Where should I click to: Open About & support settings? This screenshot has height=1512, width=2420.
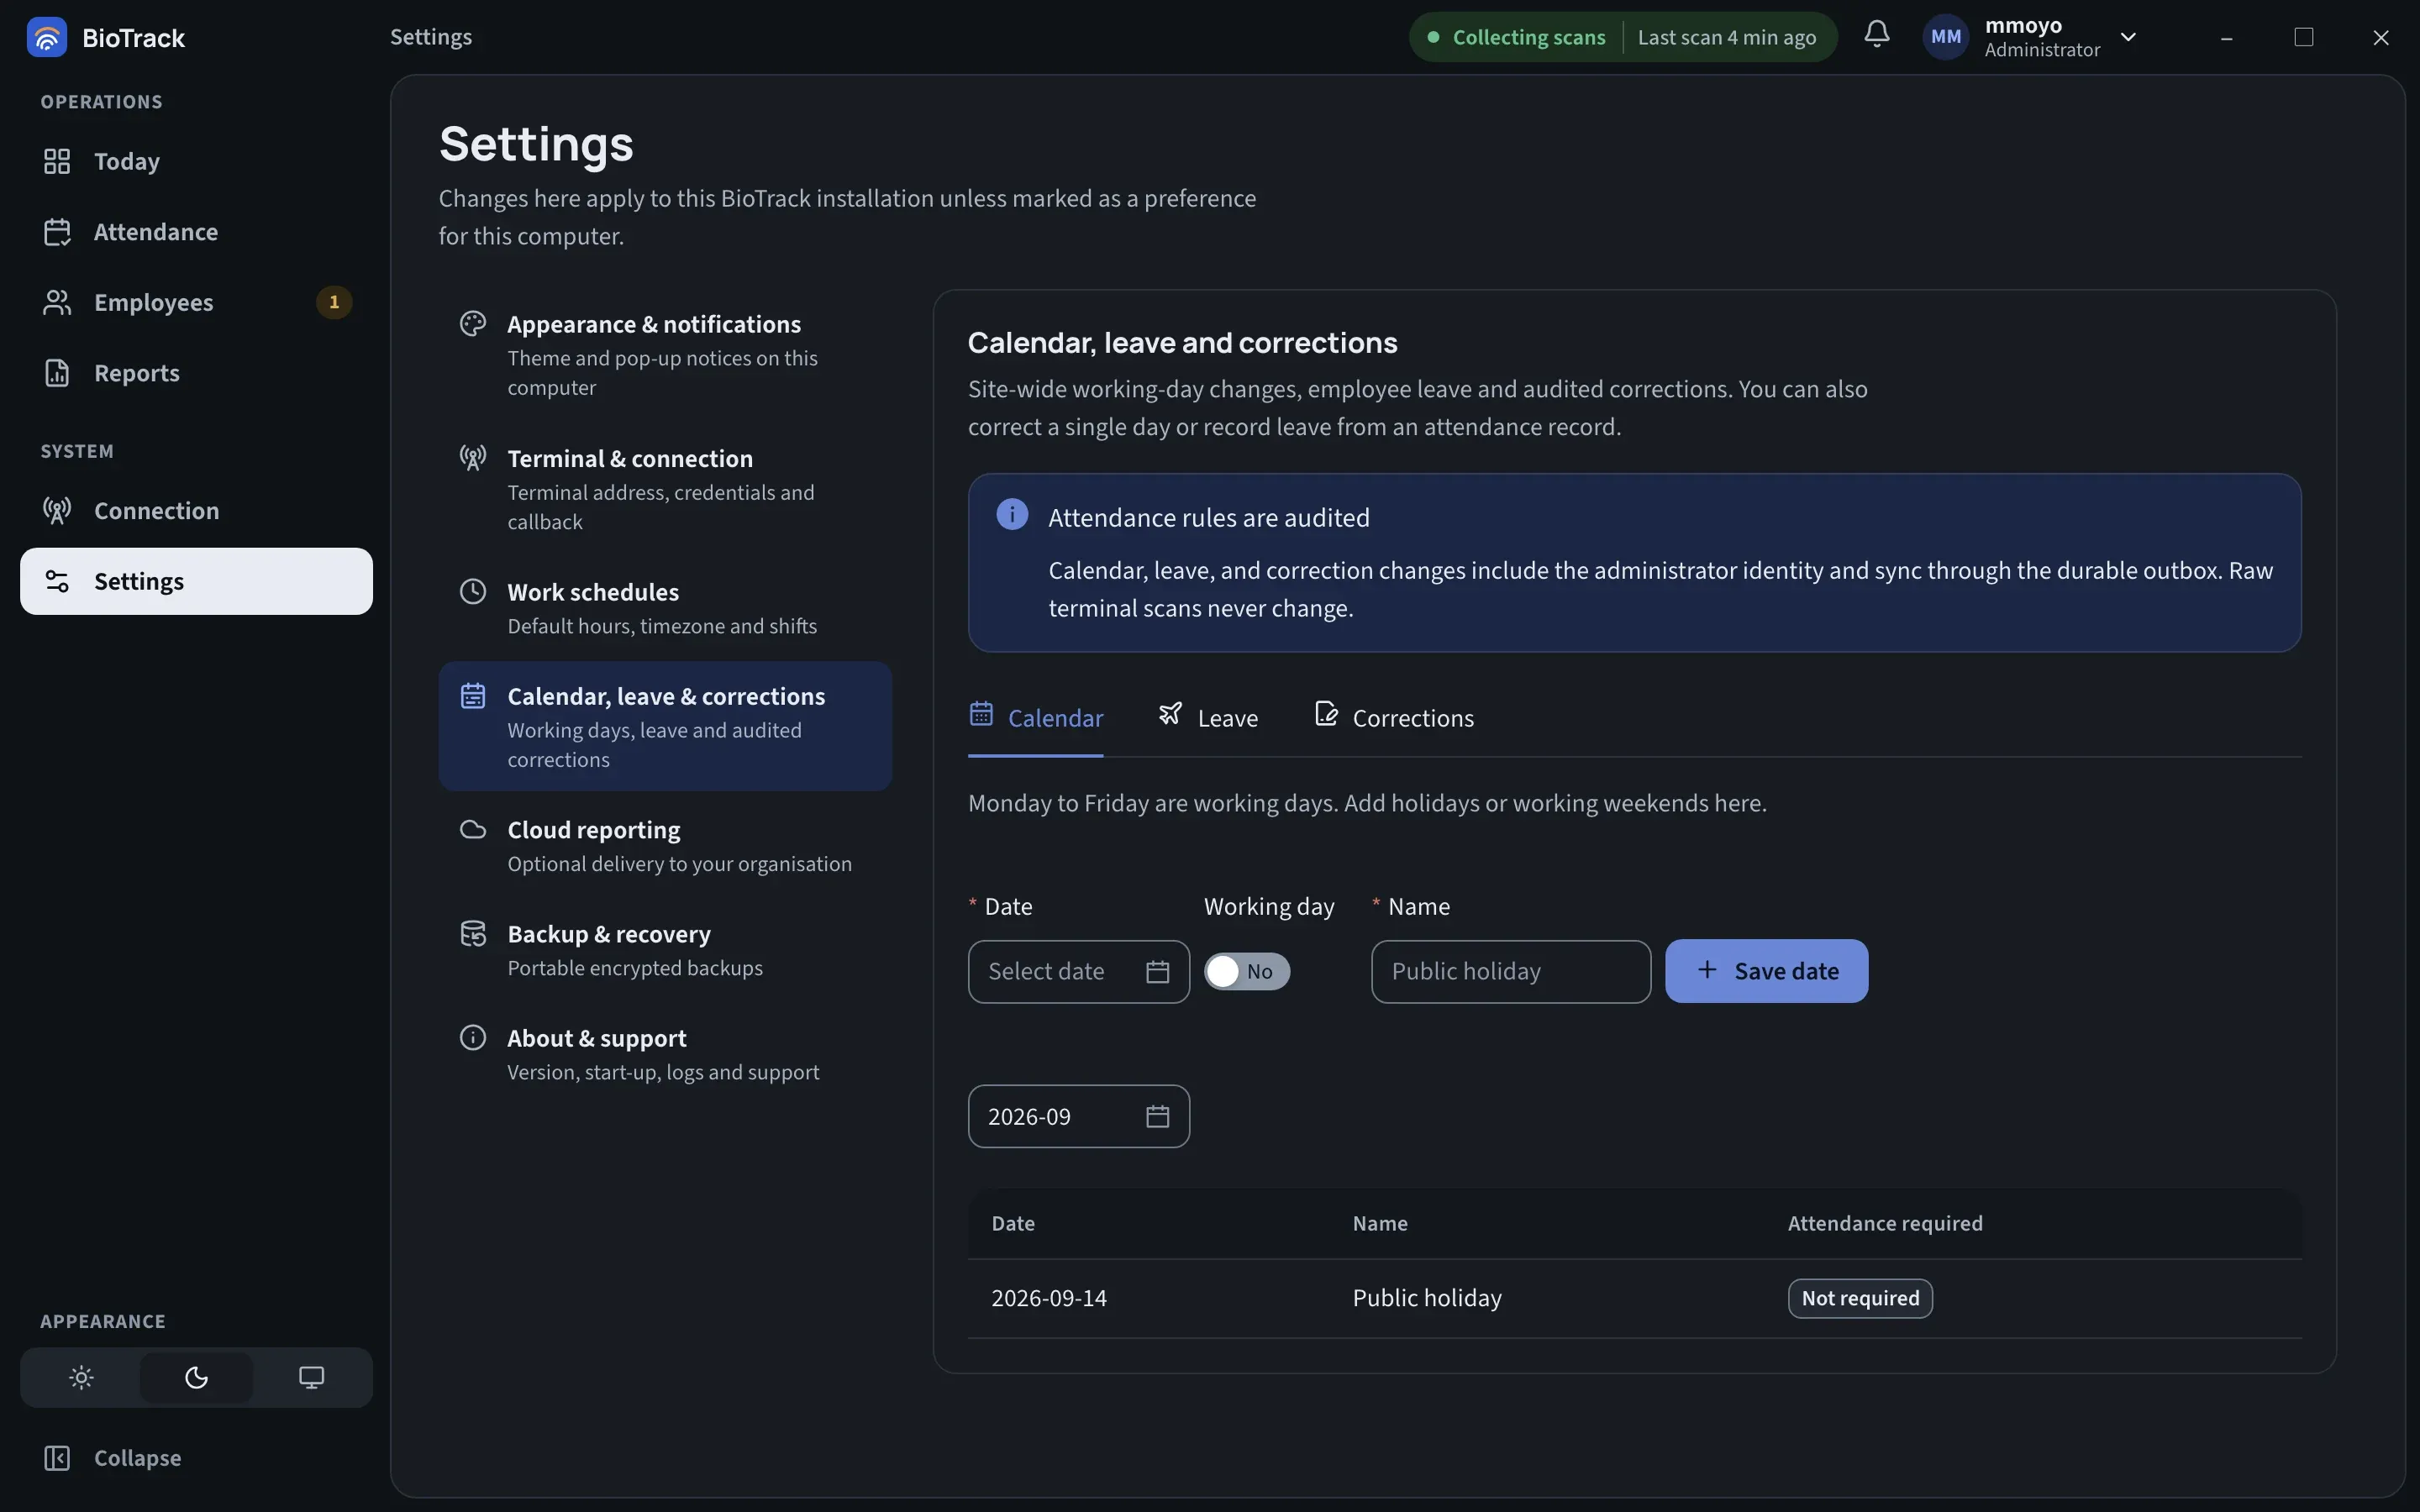coord(665,1054)
